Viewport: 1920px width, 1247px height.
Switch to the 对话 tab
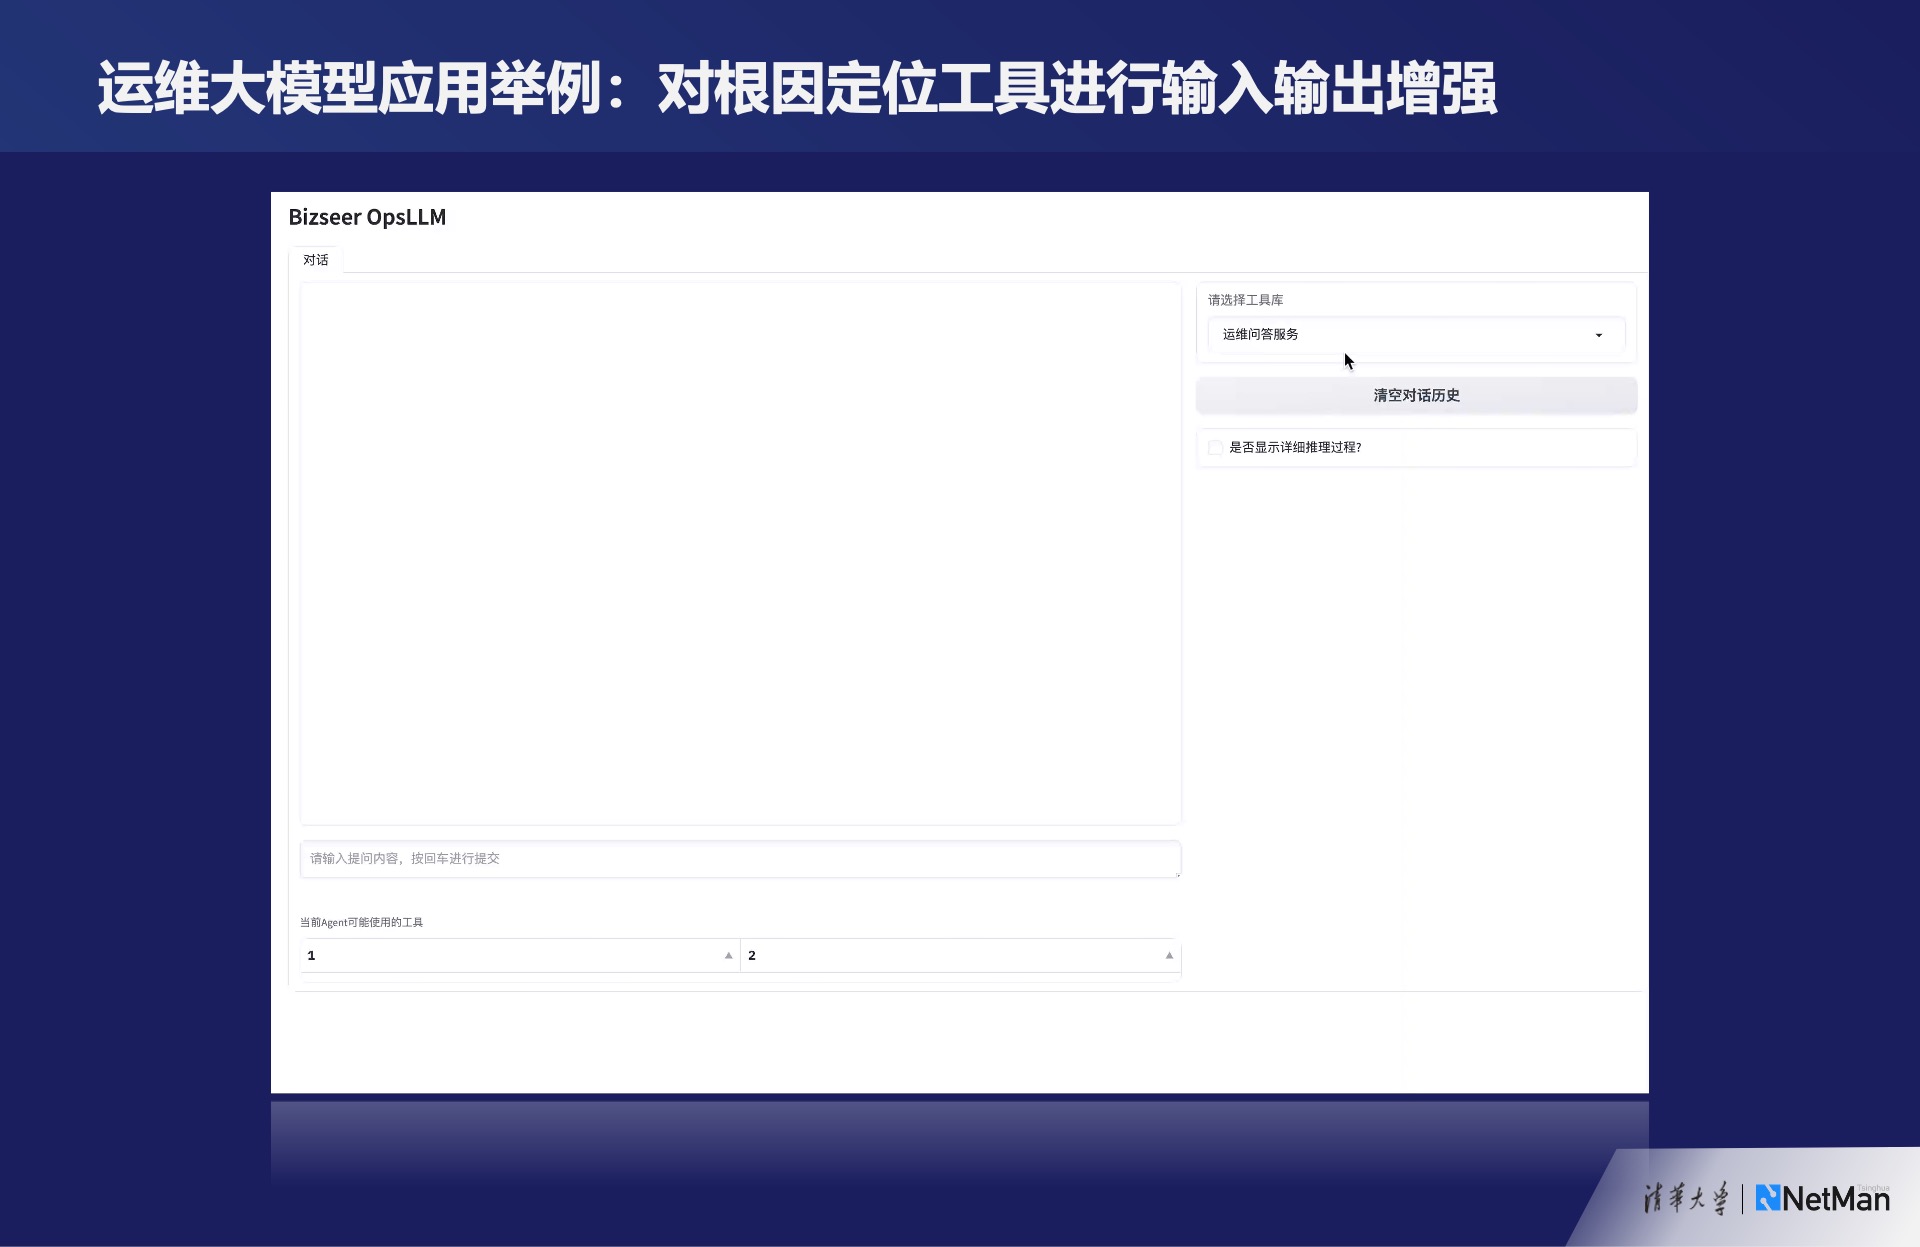(x=316, y=260)
